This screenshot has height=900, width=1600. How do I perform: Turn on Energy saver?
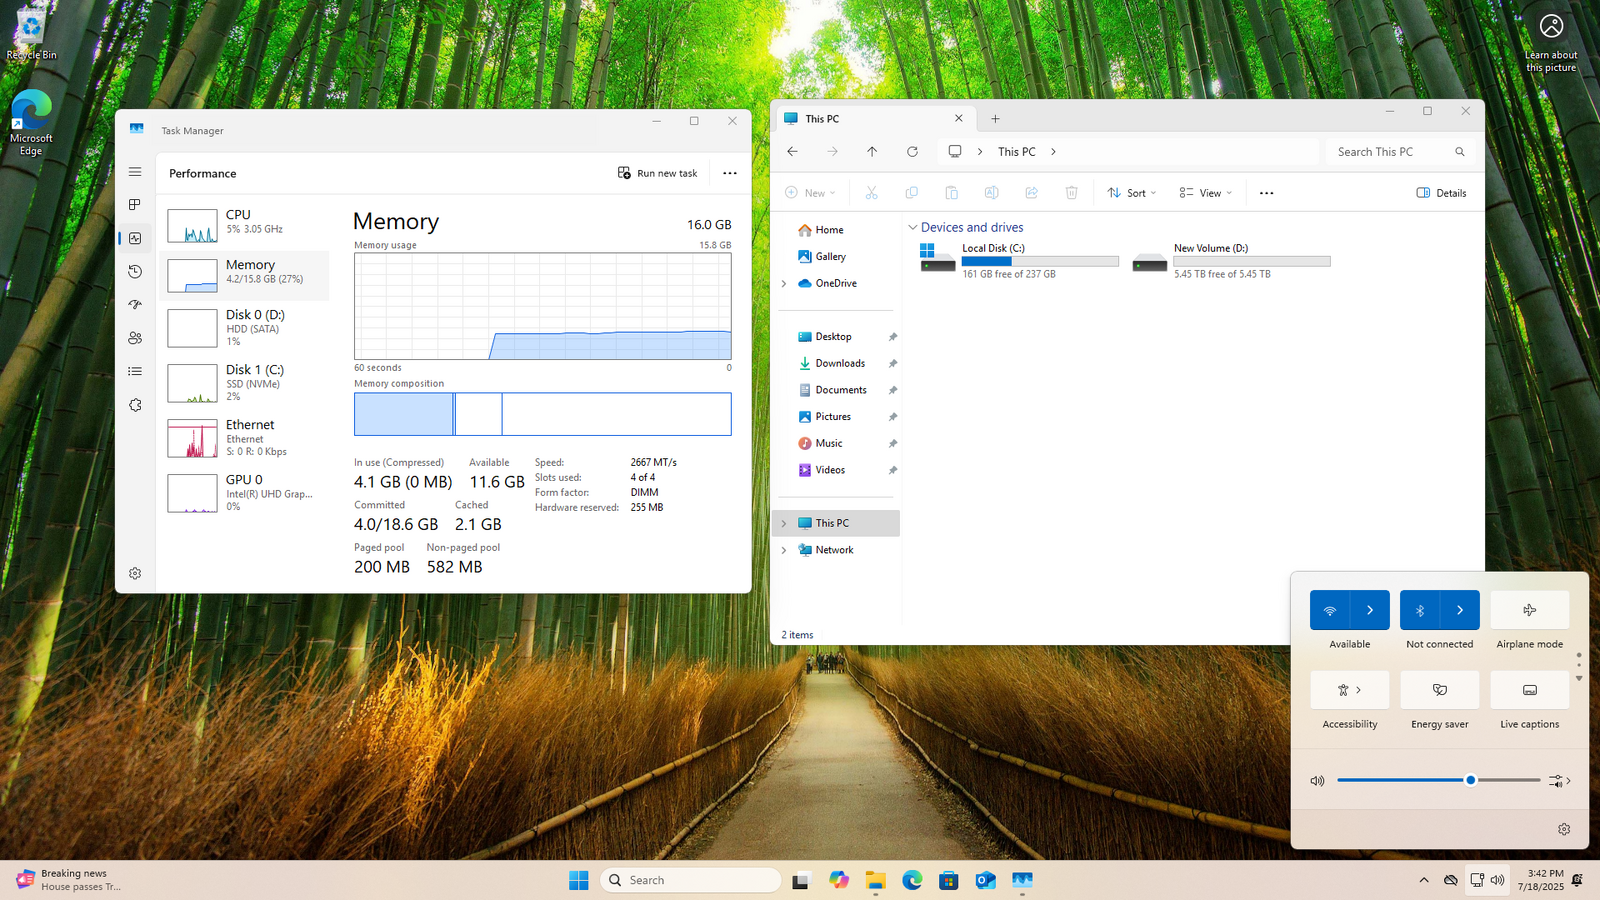pos(1439,690)
